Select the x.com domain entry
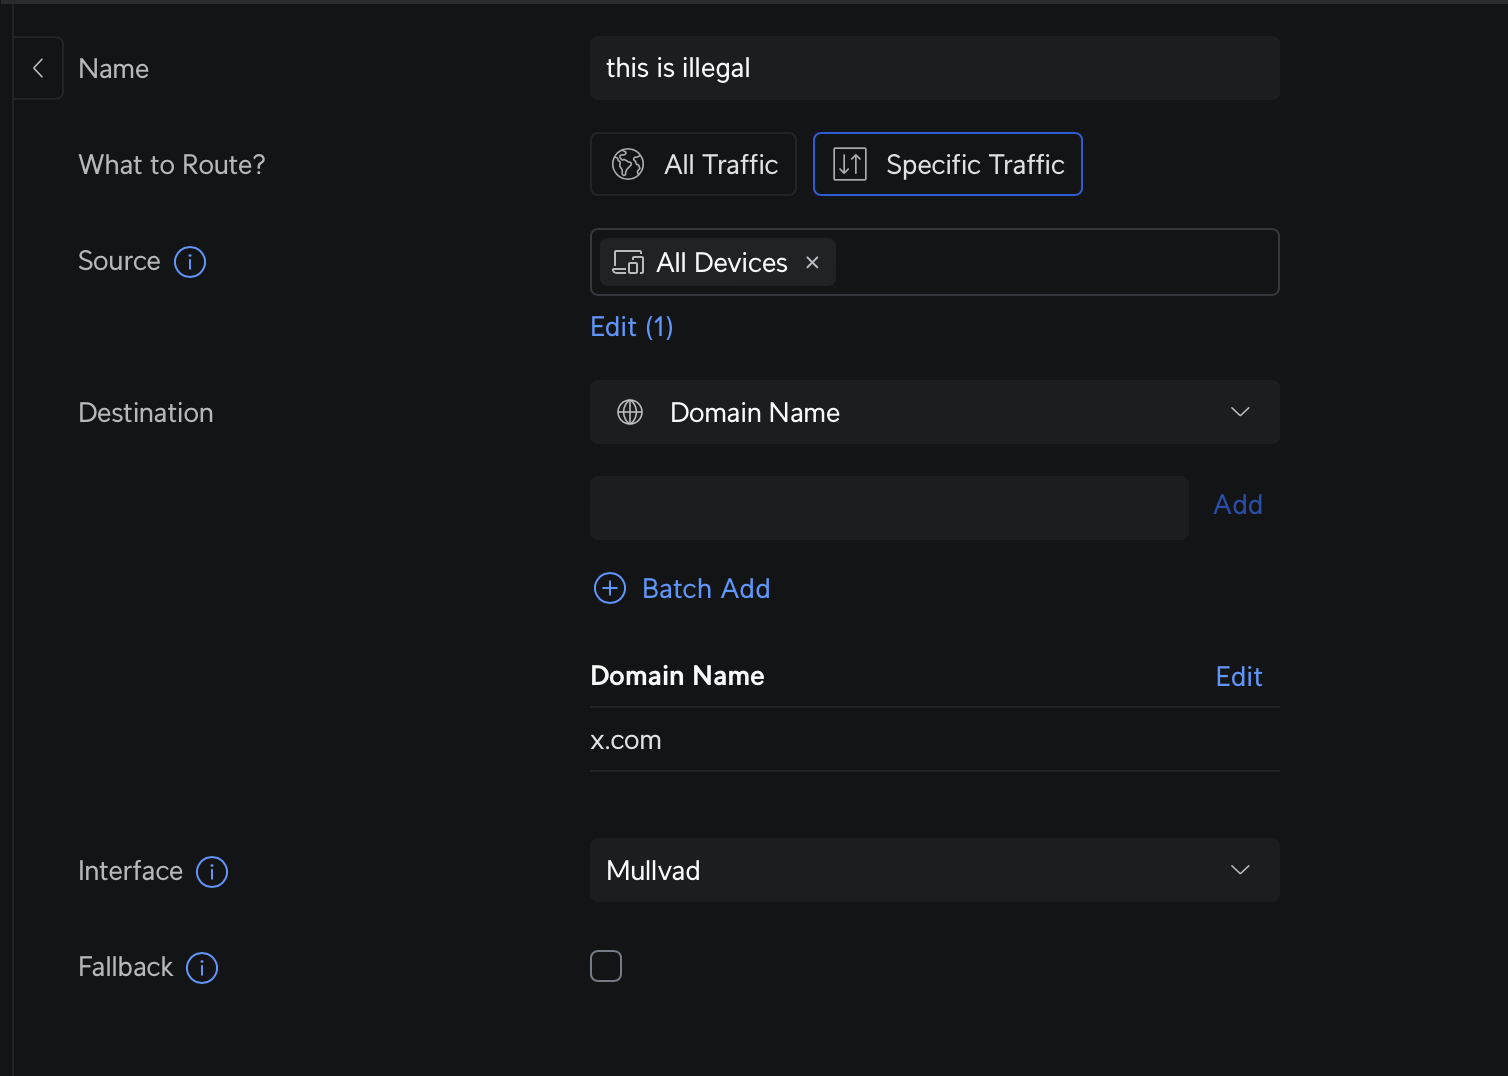Screen dimensions: 1508x1076 [626, 740]
